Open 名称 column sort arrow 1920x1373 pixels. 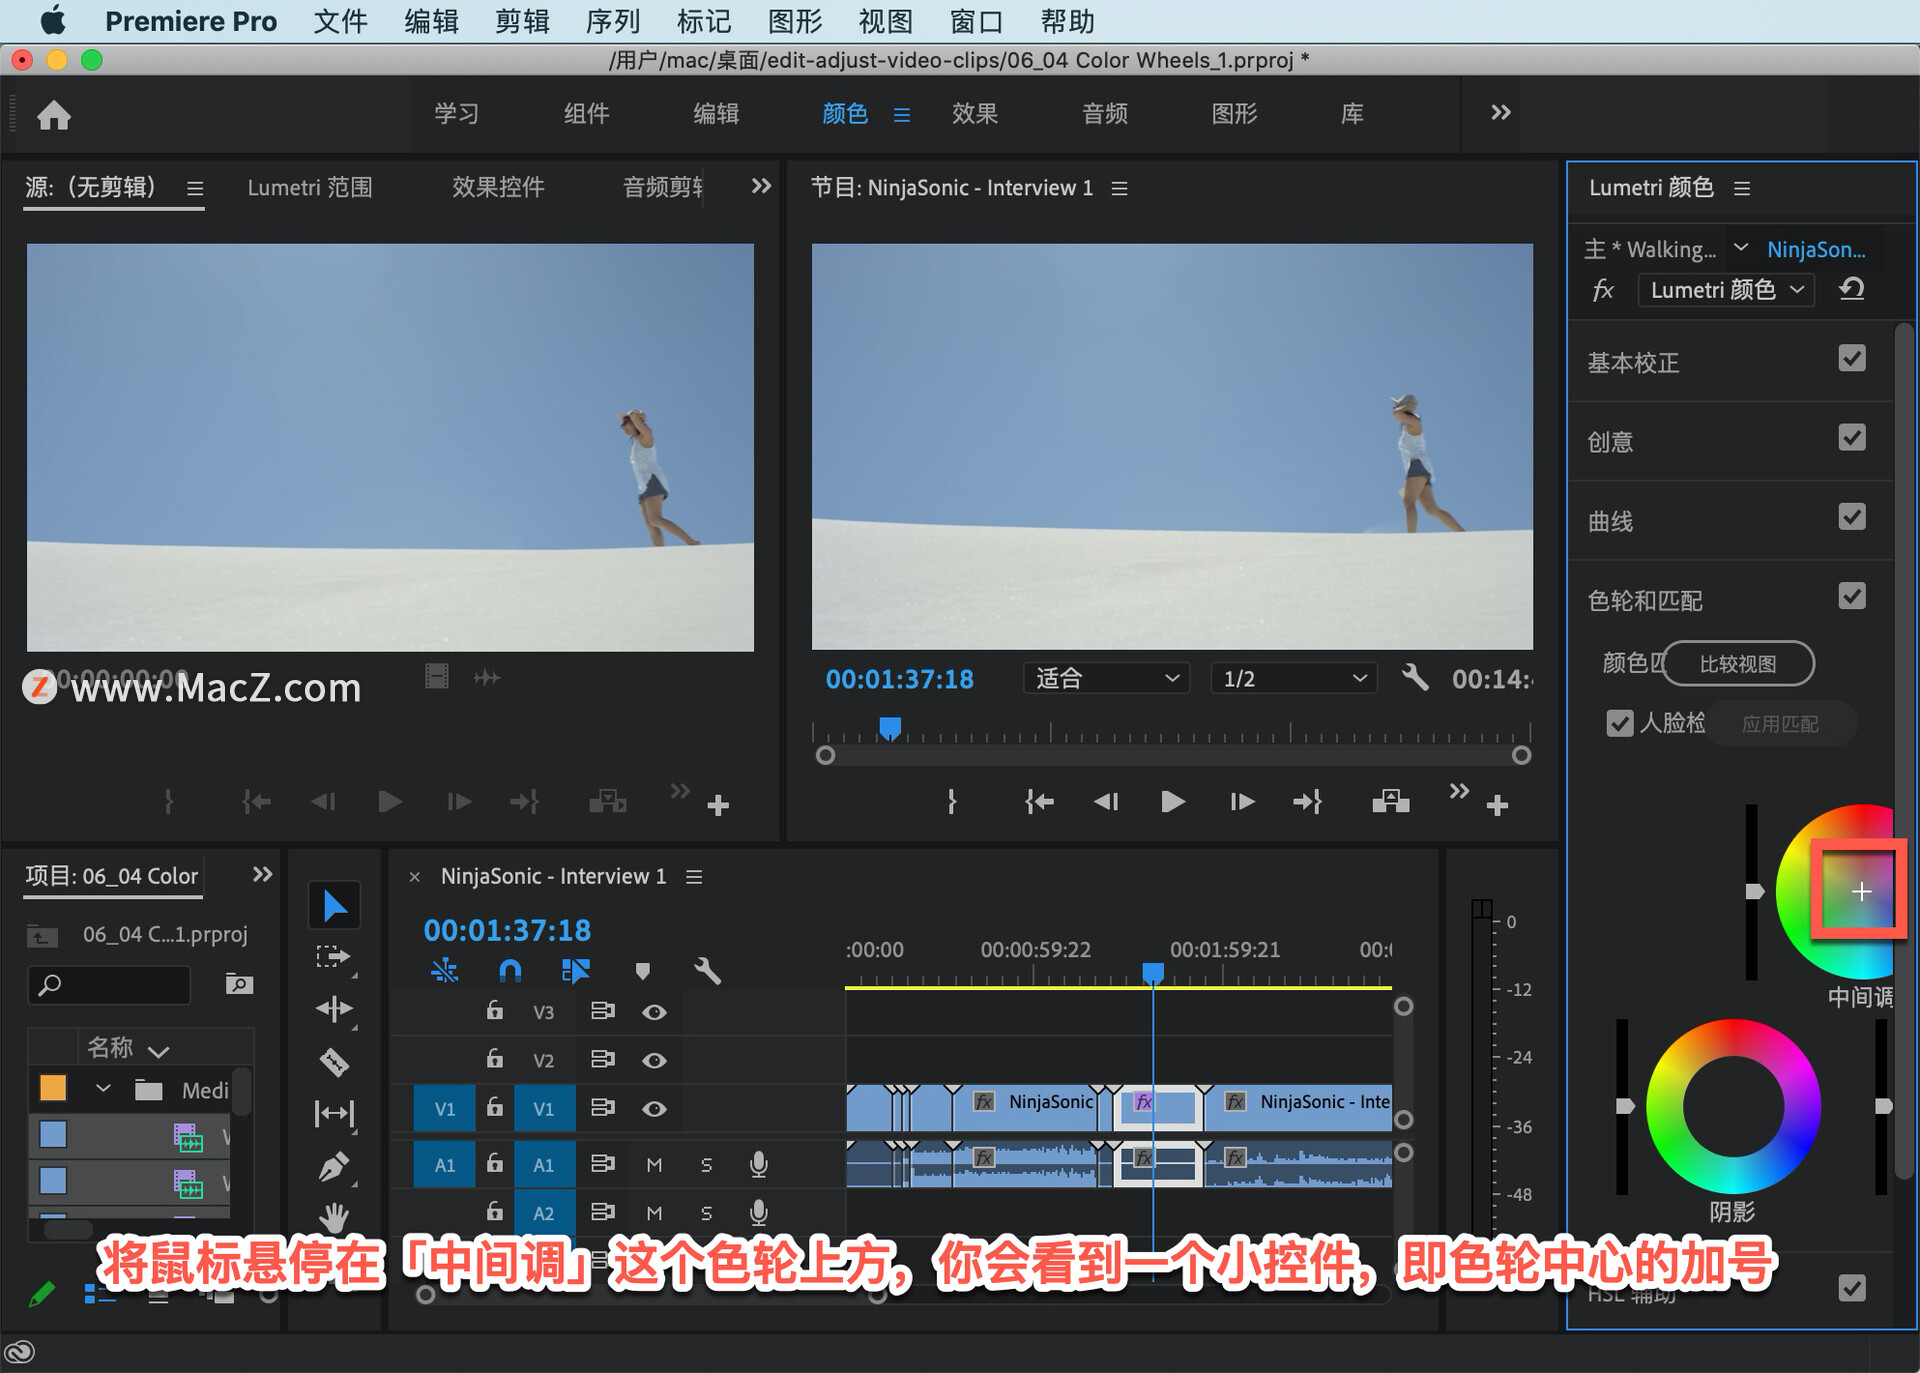(158, 1050)
